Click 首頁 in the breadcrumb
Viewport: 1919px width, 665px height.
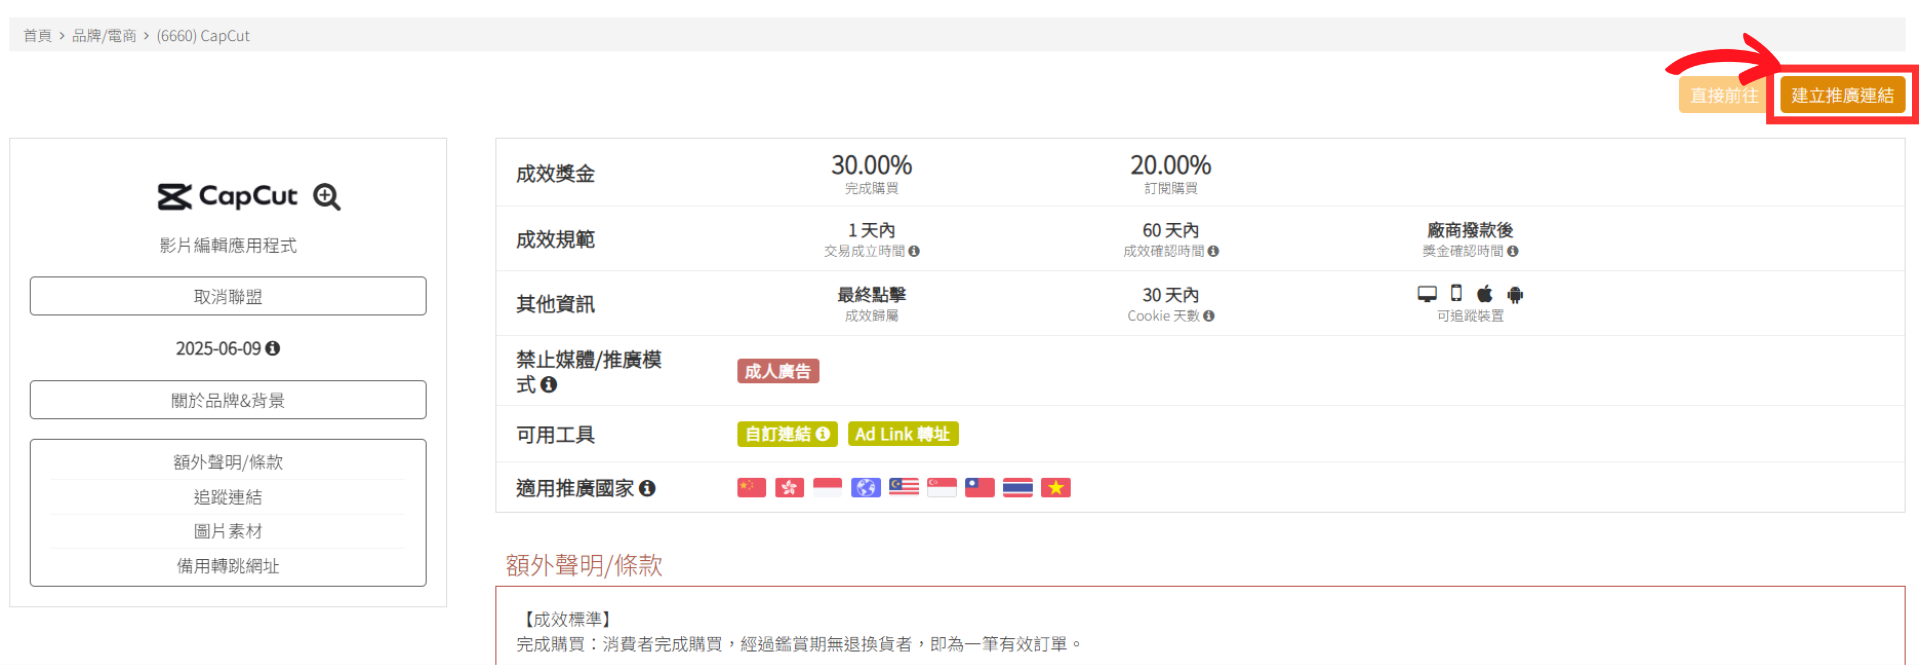[37, 35]
